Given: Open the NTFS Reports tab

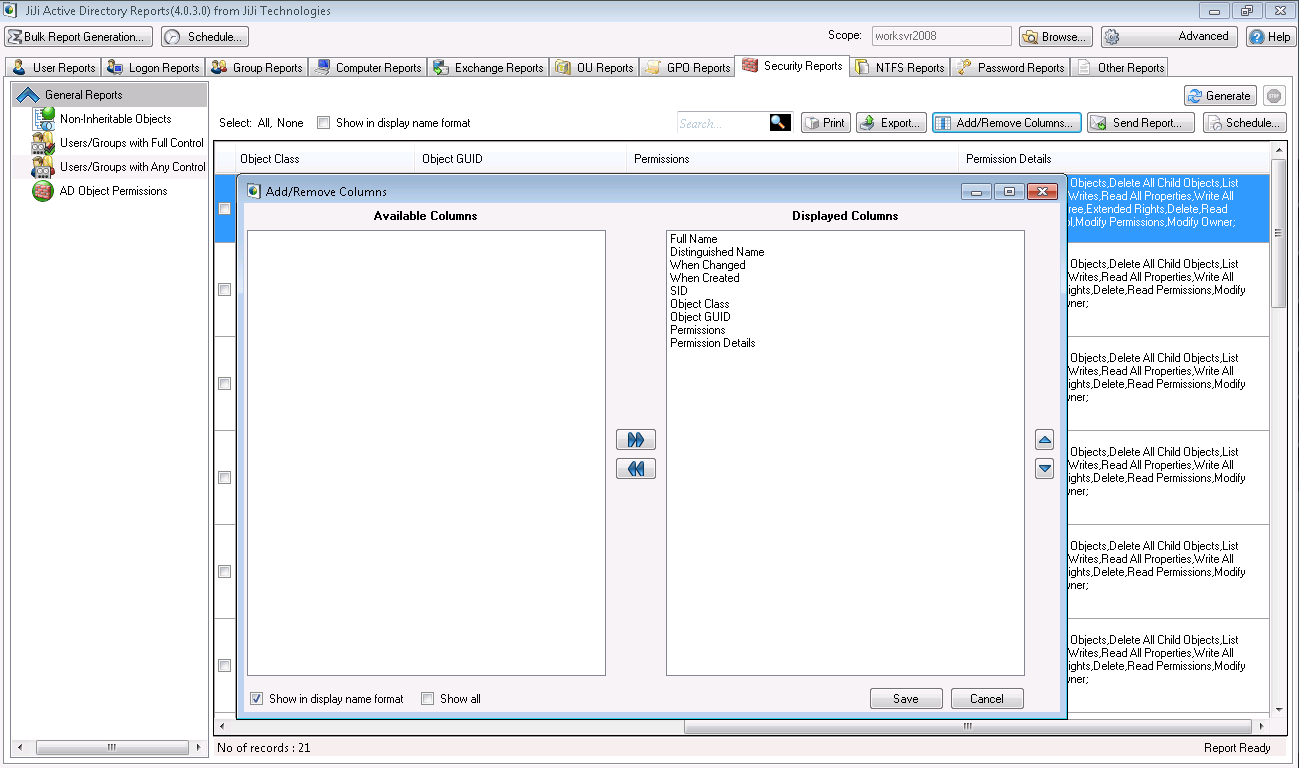Looking at the screenshot, I should pyautogui.click(x=899, y=68).
